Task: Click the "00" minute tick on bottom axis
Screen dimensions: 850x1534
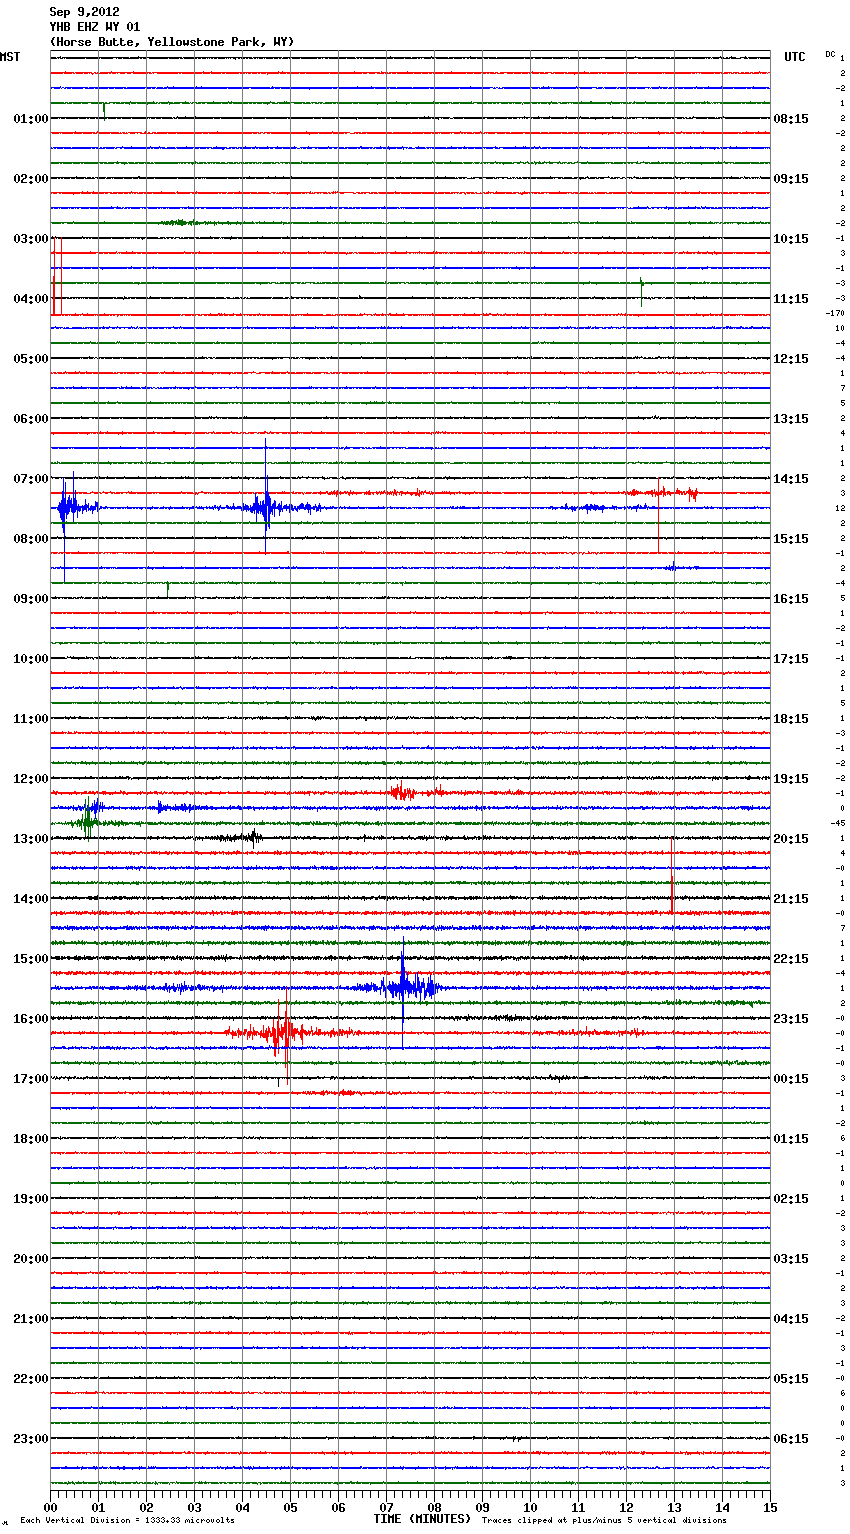Action: [x=51, y=1507]
